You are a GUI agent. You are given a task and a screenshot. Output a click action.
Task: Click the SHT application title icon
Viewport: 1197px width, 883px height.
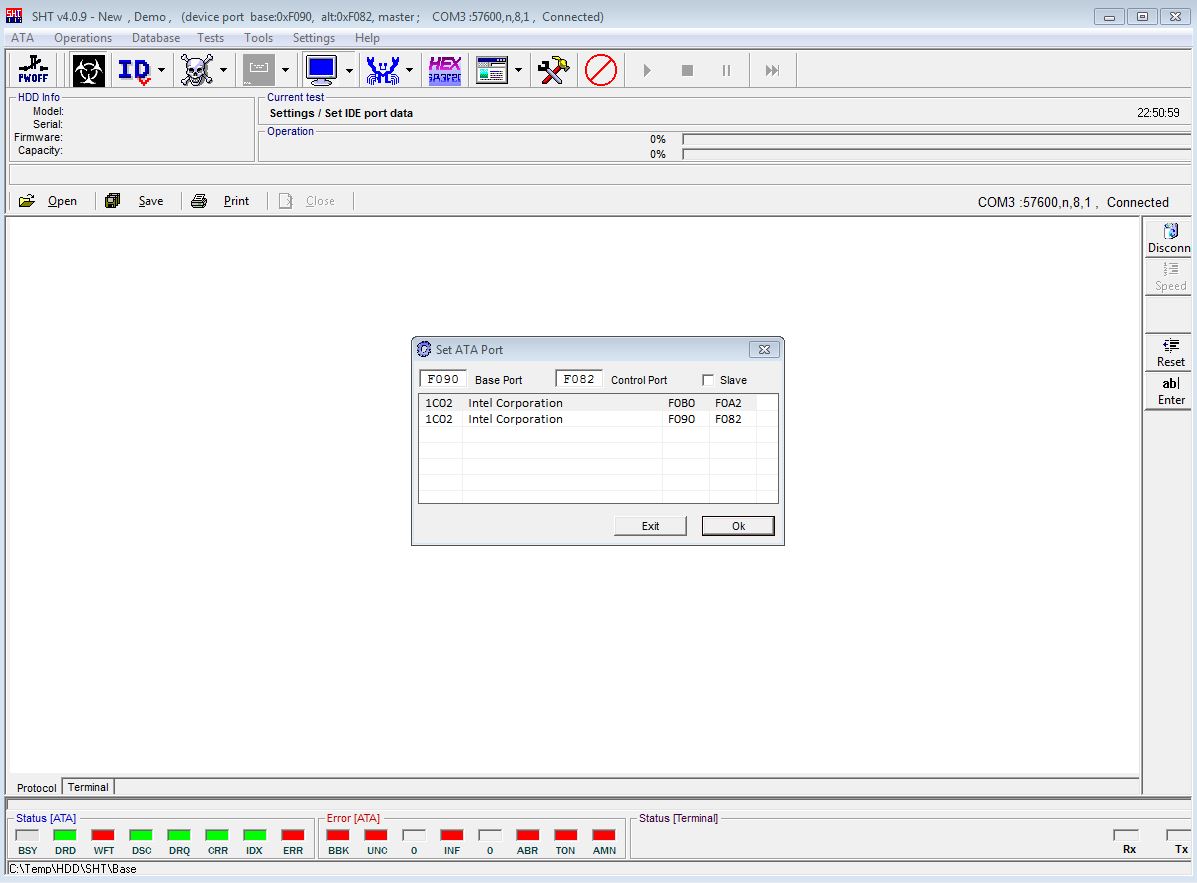click(14, 15)
